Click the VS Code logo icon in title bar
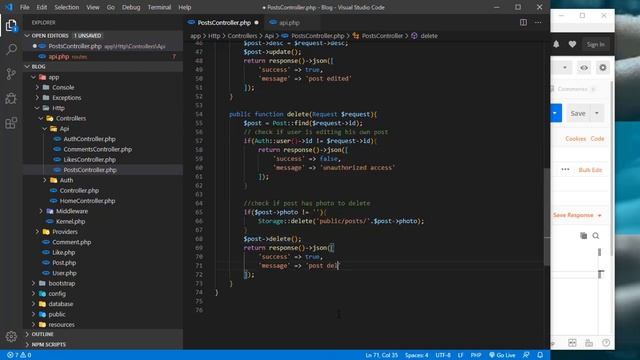Viewport: 640px width, 360px height. point(9,7)
